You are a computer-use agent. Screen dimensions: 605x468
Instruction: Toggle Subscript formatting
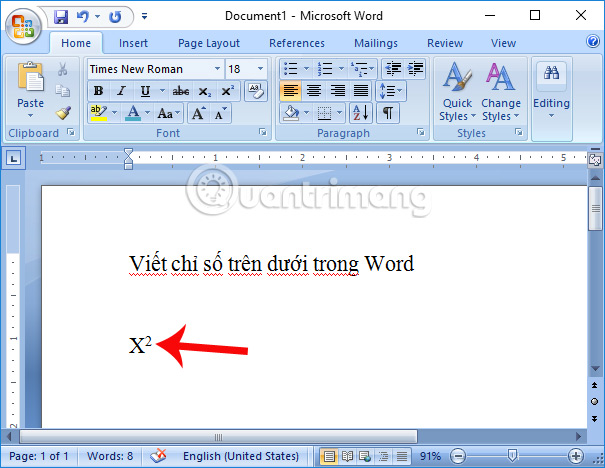click(204, 91)
